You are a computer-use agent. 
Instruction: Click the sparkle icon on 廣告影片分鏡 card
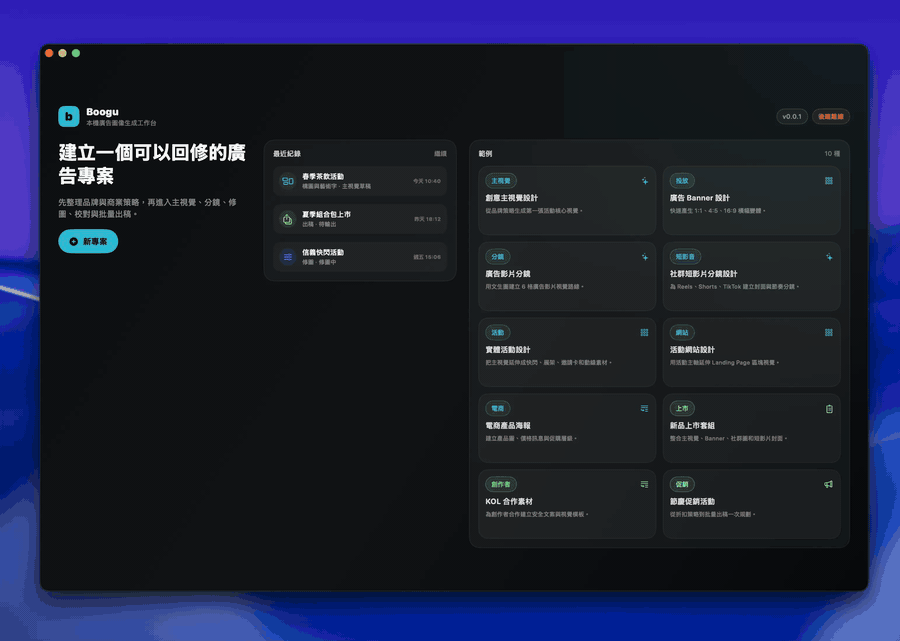(645, 257)
